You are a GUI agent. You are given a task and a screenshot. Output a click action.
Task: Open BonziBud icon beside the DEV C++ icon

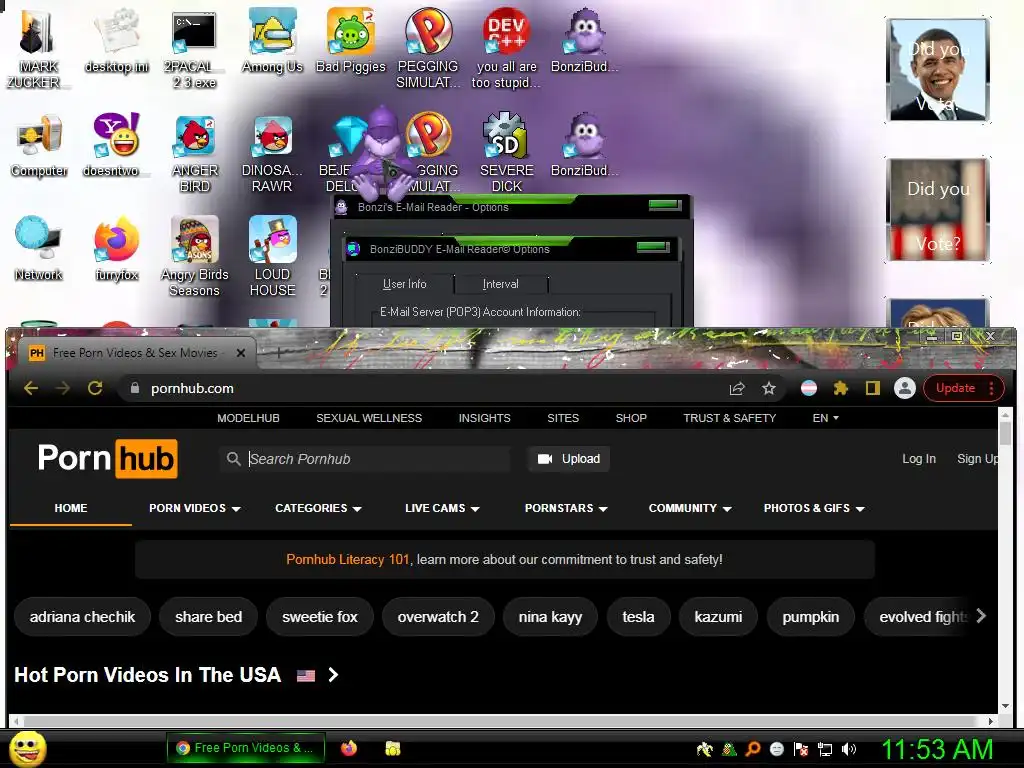pos(584,39)
